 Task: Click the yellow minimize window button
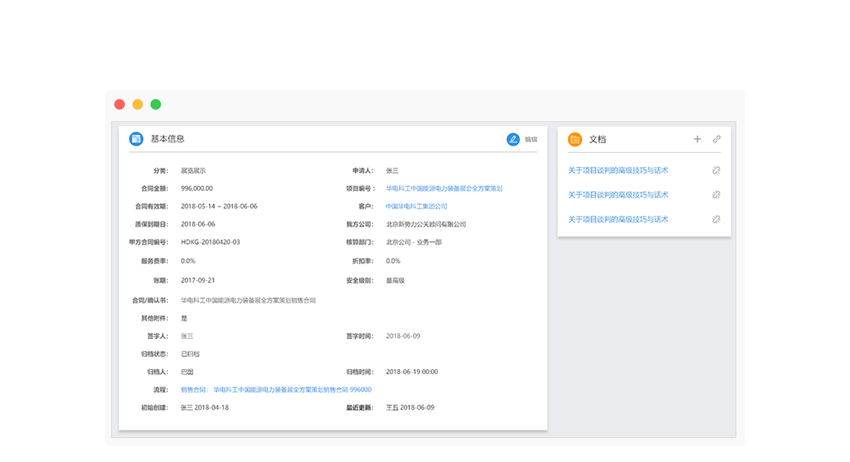[138, 104]
